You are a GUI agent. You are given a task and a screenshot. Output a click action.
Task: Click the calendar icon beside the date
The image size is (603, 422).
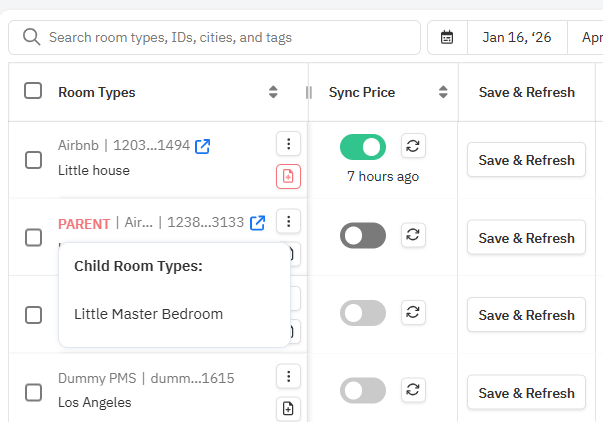447,38
